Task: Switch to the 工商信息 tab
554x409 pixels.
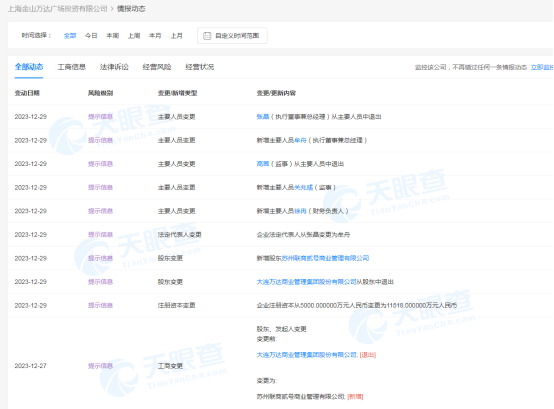Action: [x=72, y=67]
